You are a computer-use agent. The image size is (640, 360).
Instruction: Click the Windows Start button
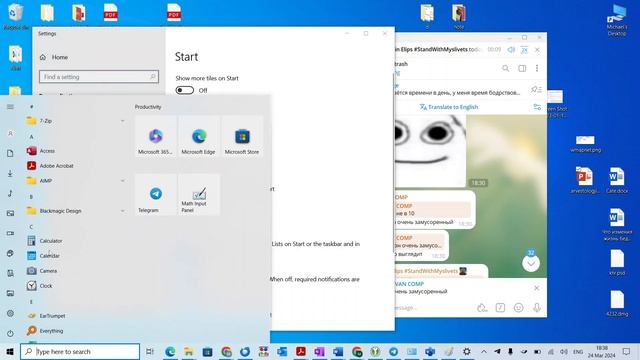10,351
